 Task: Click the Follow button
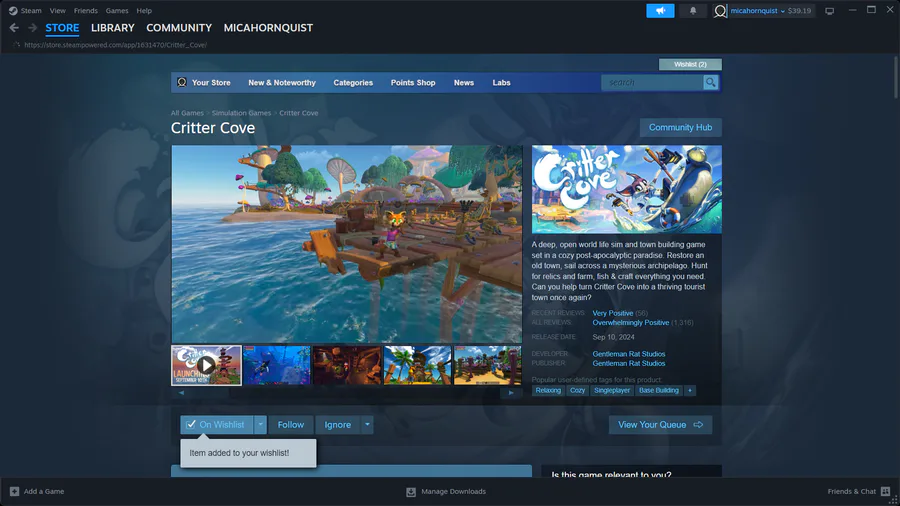pos(290,425)
